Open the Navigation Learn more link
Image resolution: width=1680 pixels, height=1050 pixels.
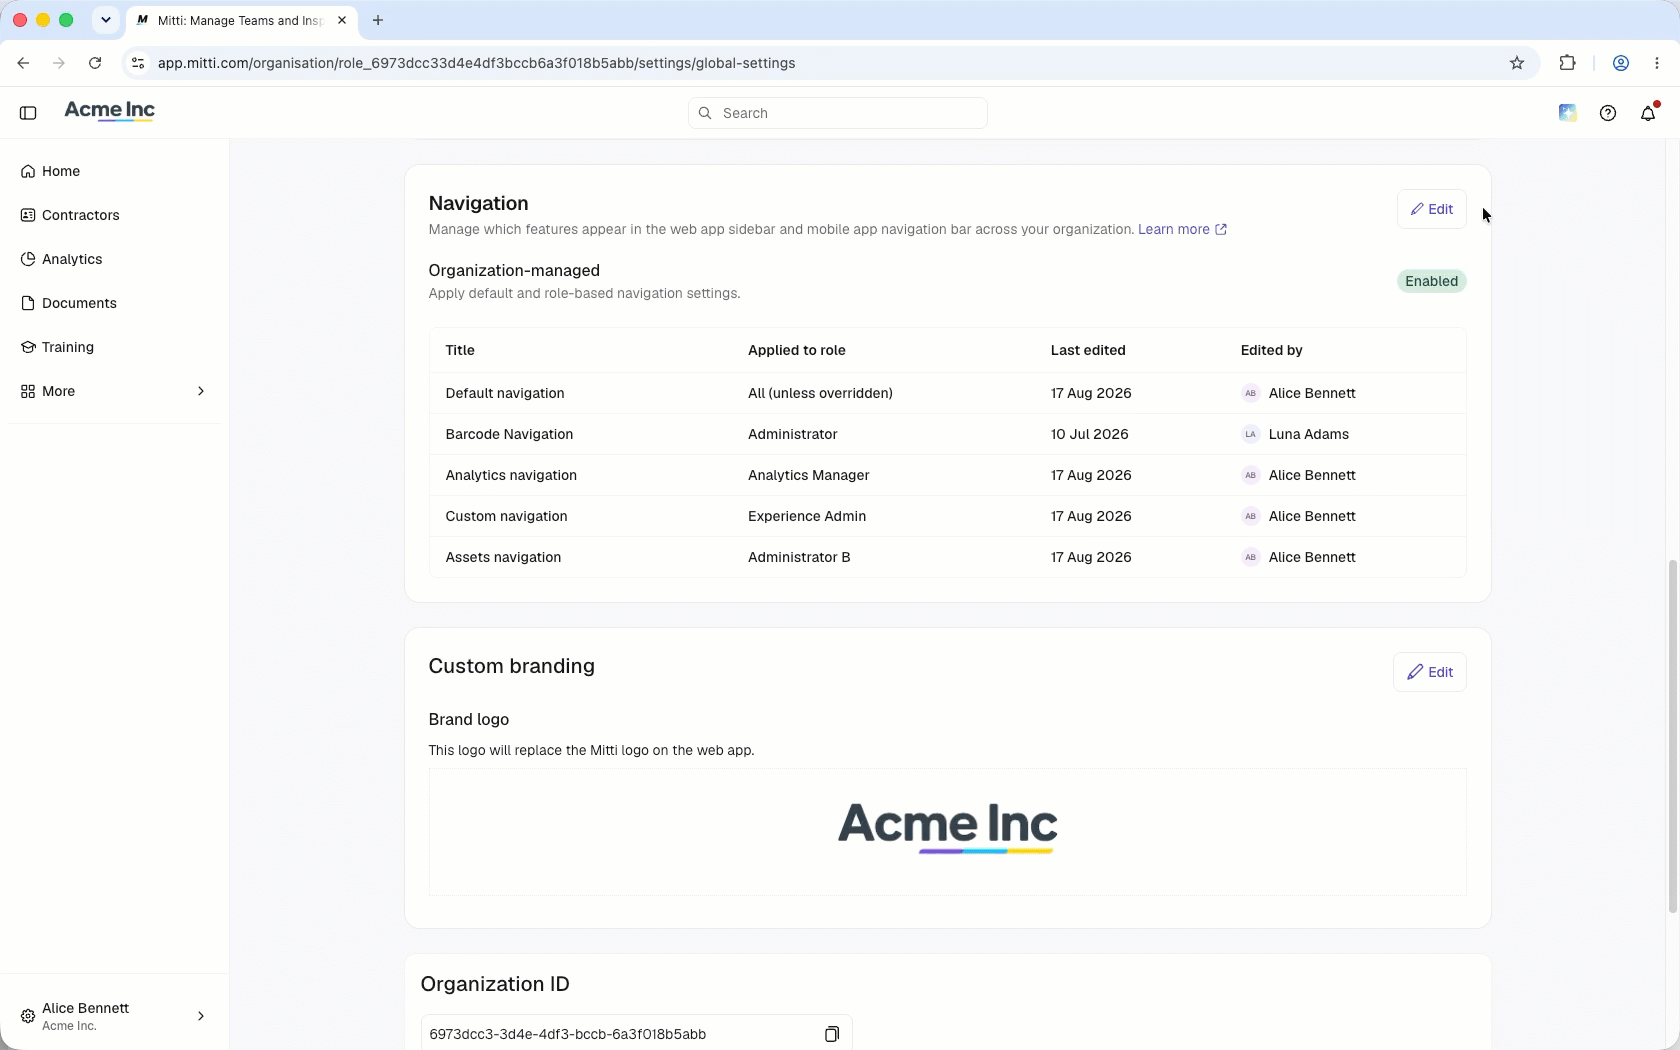1182,229
